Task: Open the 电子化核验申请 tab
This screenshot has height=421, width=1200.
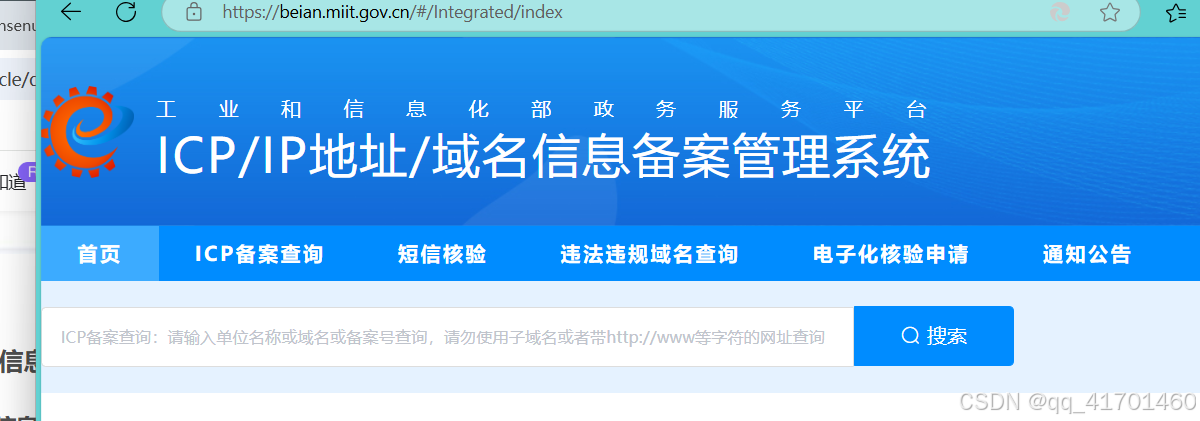Action: pos(890,254)
